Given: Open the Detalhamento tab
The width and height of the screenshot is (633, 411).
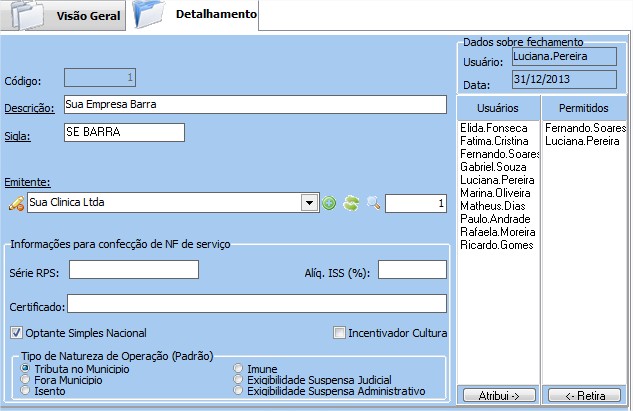Looking at the screenshot, I should 214,15.
